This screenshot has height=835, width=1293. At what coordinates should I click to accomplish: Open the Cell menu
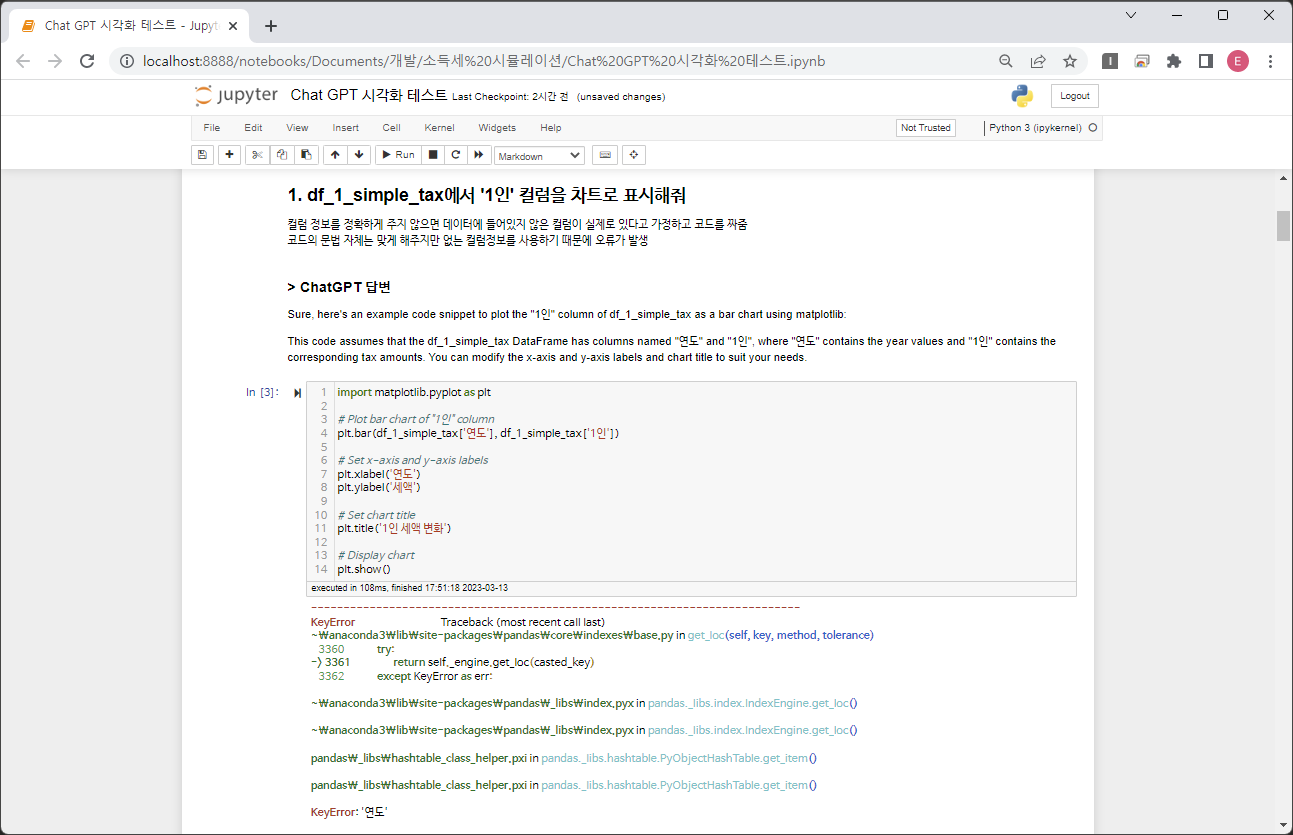392,128
